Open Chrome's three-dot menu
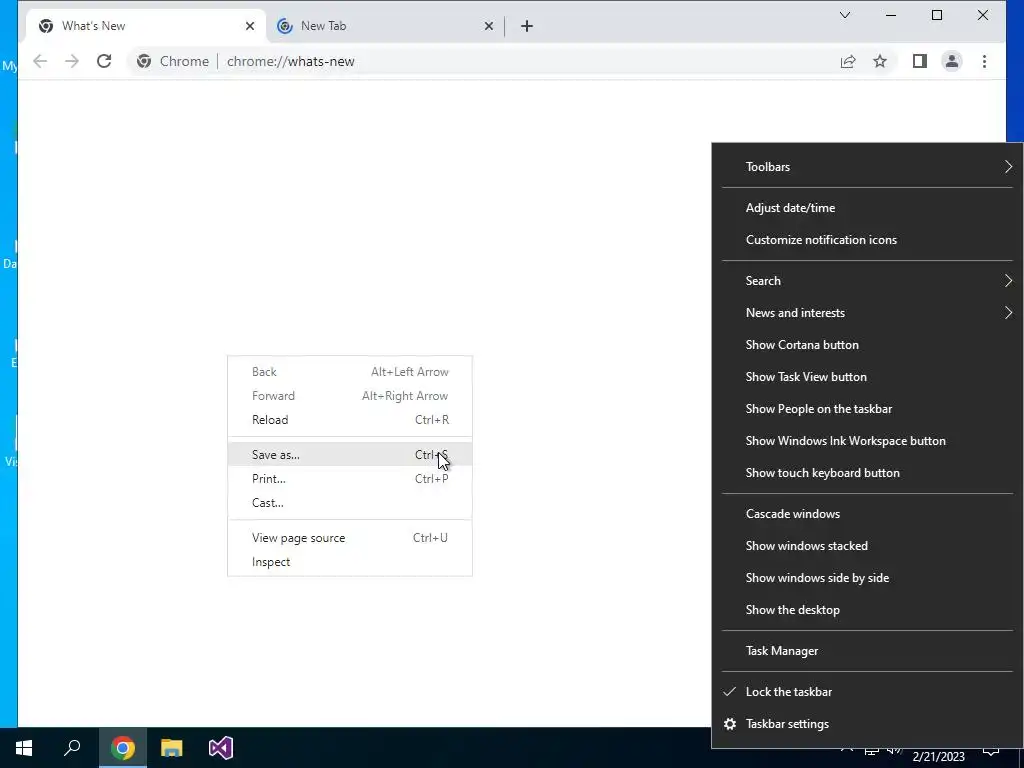 click(984, 61)
